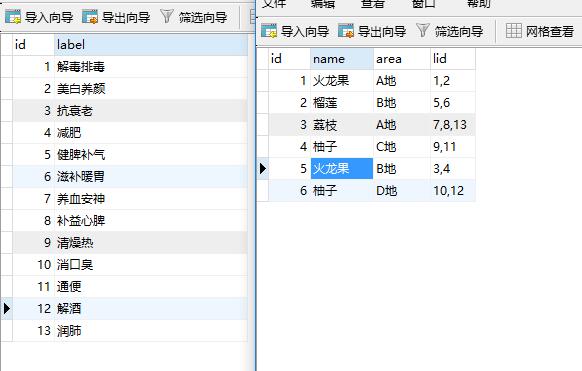Click the export wizard icon in right window
This screenshot has width=582, height=371.
click(x=346, y=31)
